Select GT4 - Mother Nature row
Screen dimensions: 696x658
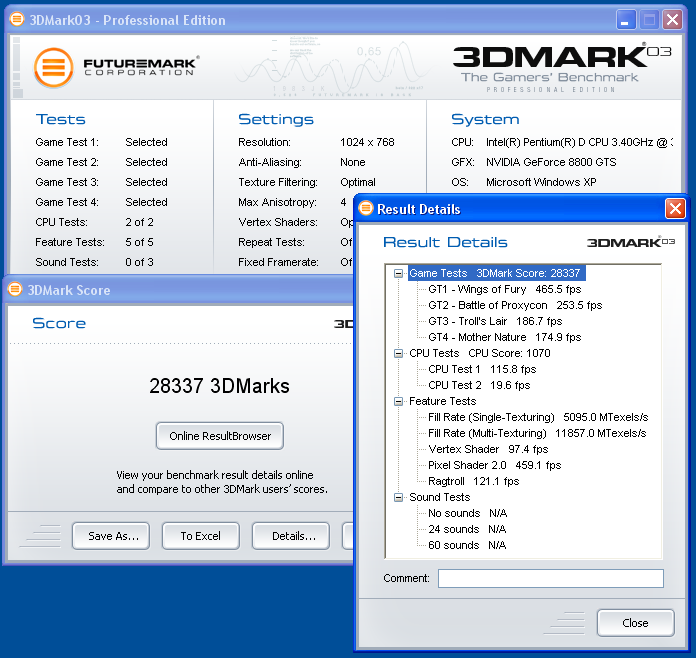(x=505, y=337)
